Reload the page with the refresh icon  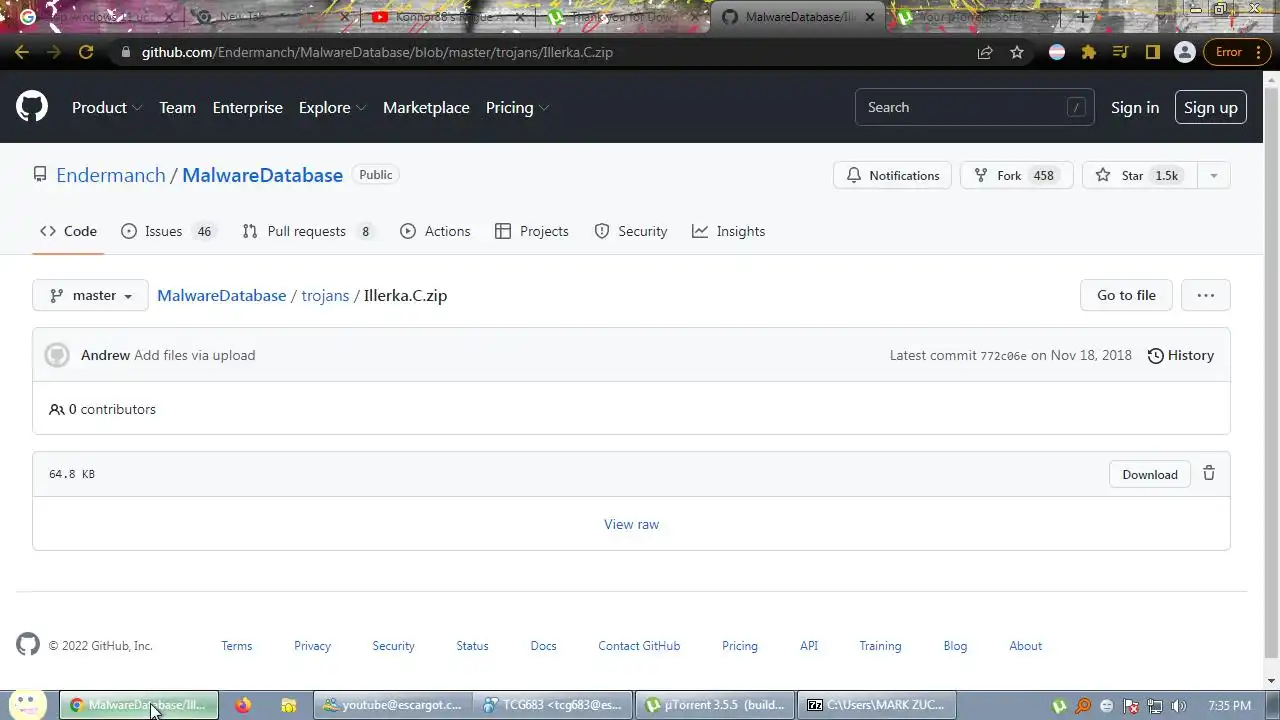tap(86, 52)
